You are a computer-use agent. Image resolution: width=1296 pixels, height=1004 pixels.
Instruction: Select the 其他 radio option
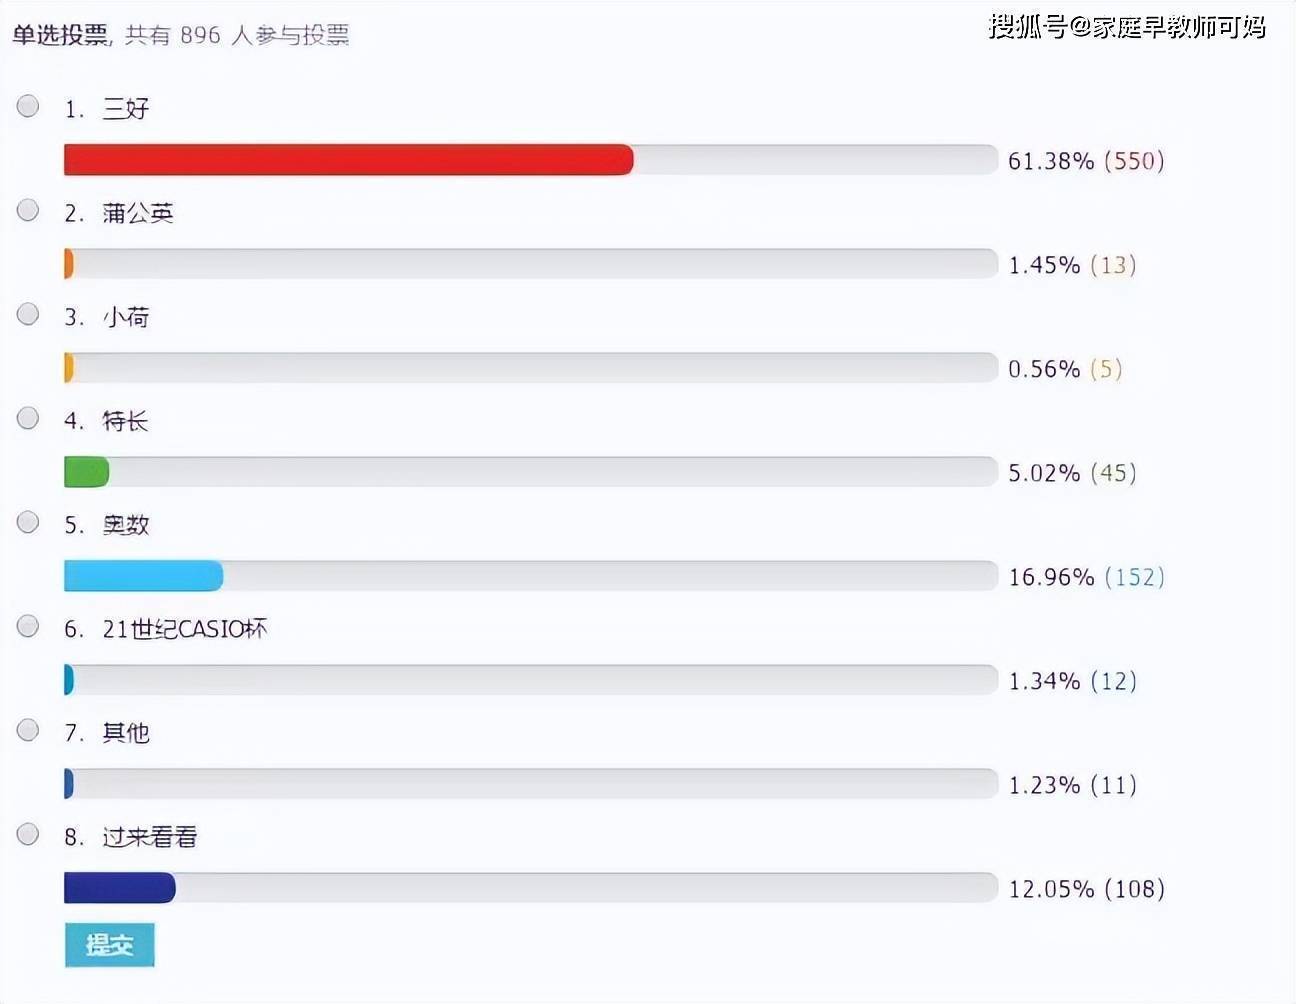28,730
